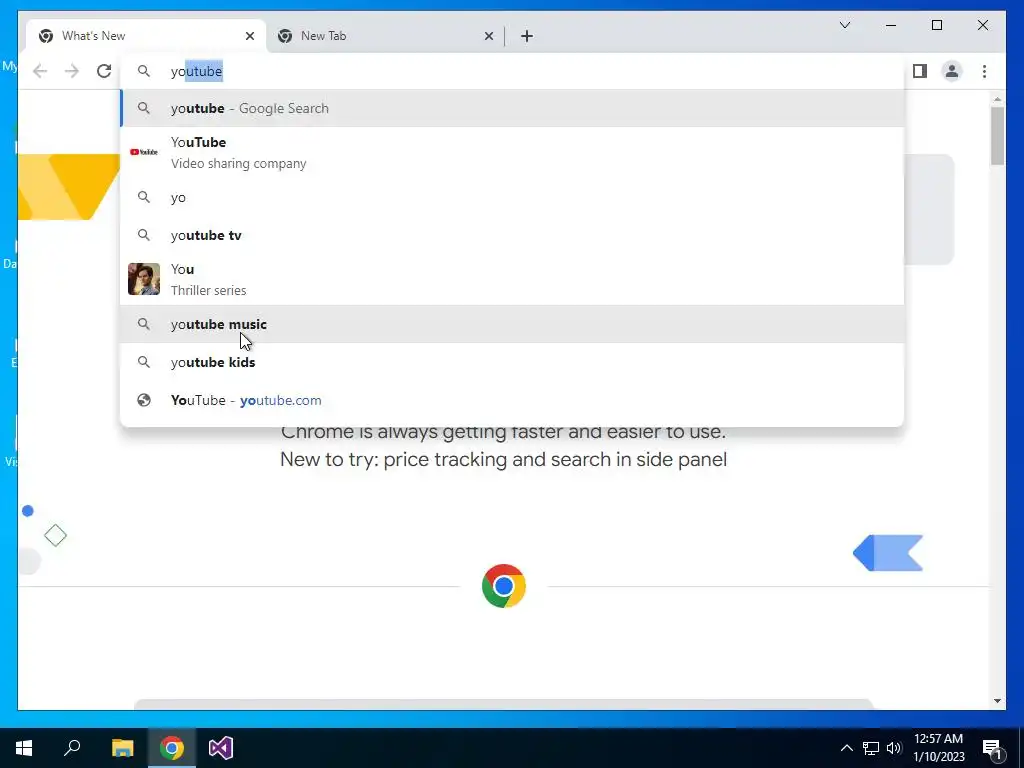Image resolution: width=1024 pixels, height=768 pixels.
Task: Minimize the Chrome window
Action: point(891,25)
